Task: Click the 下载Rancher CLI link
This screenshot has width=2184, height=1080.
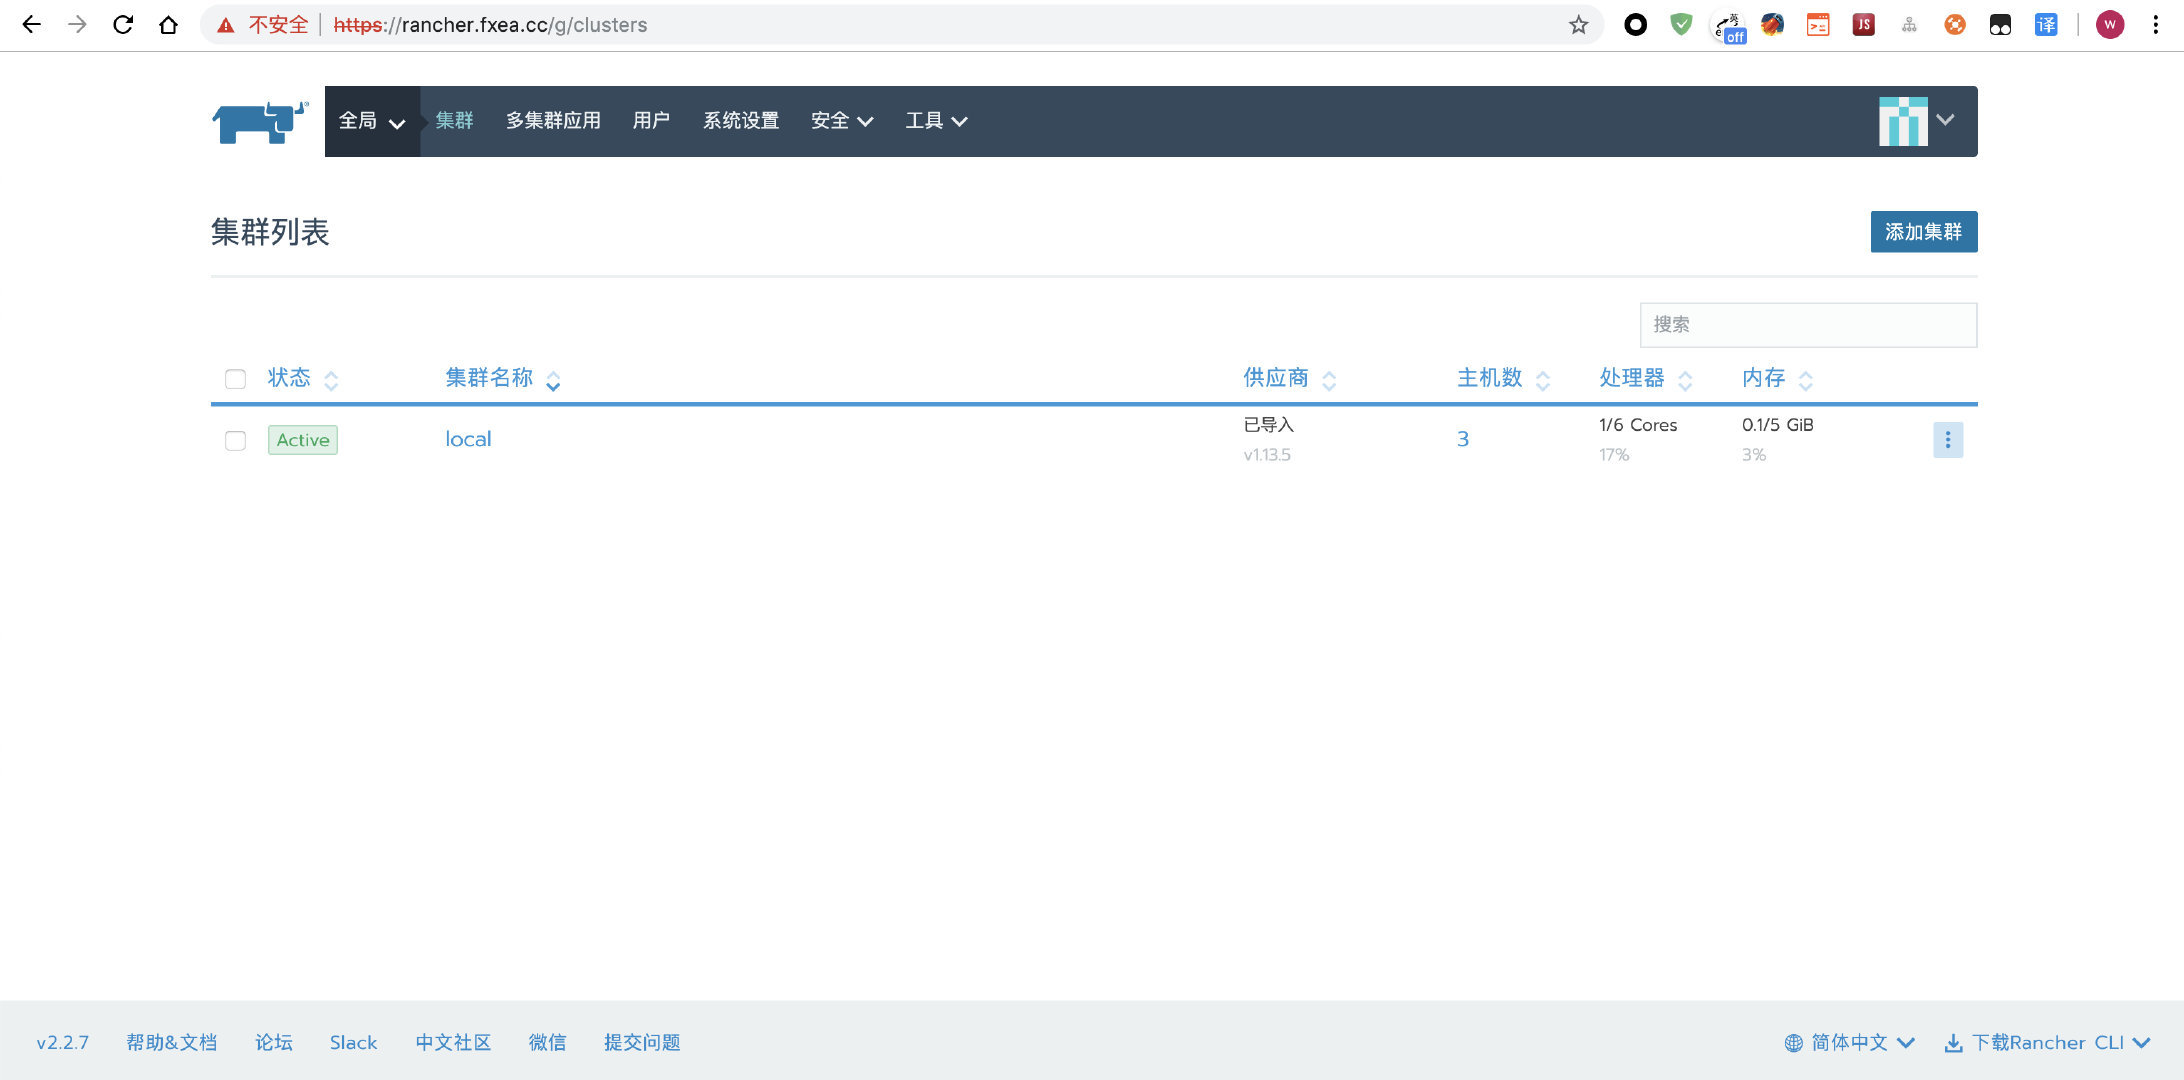Action: (x=2045, y=1042)
